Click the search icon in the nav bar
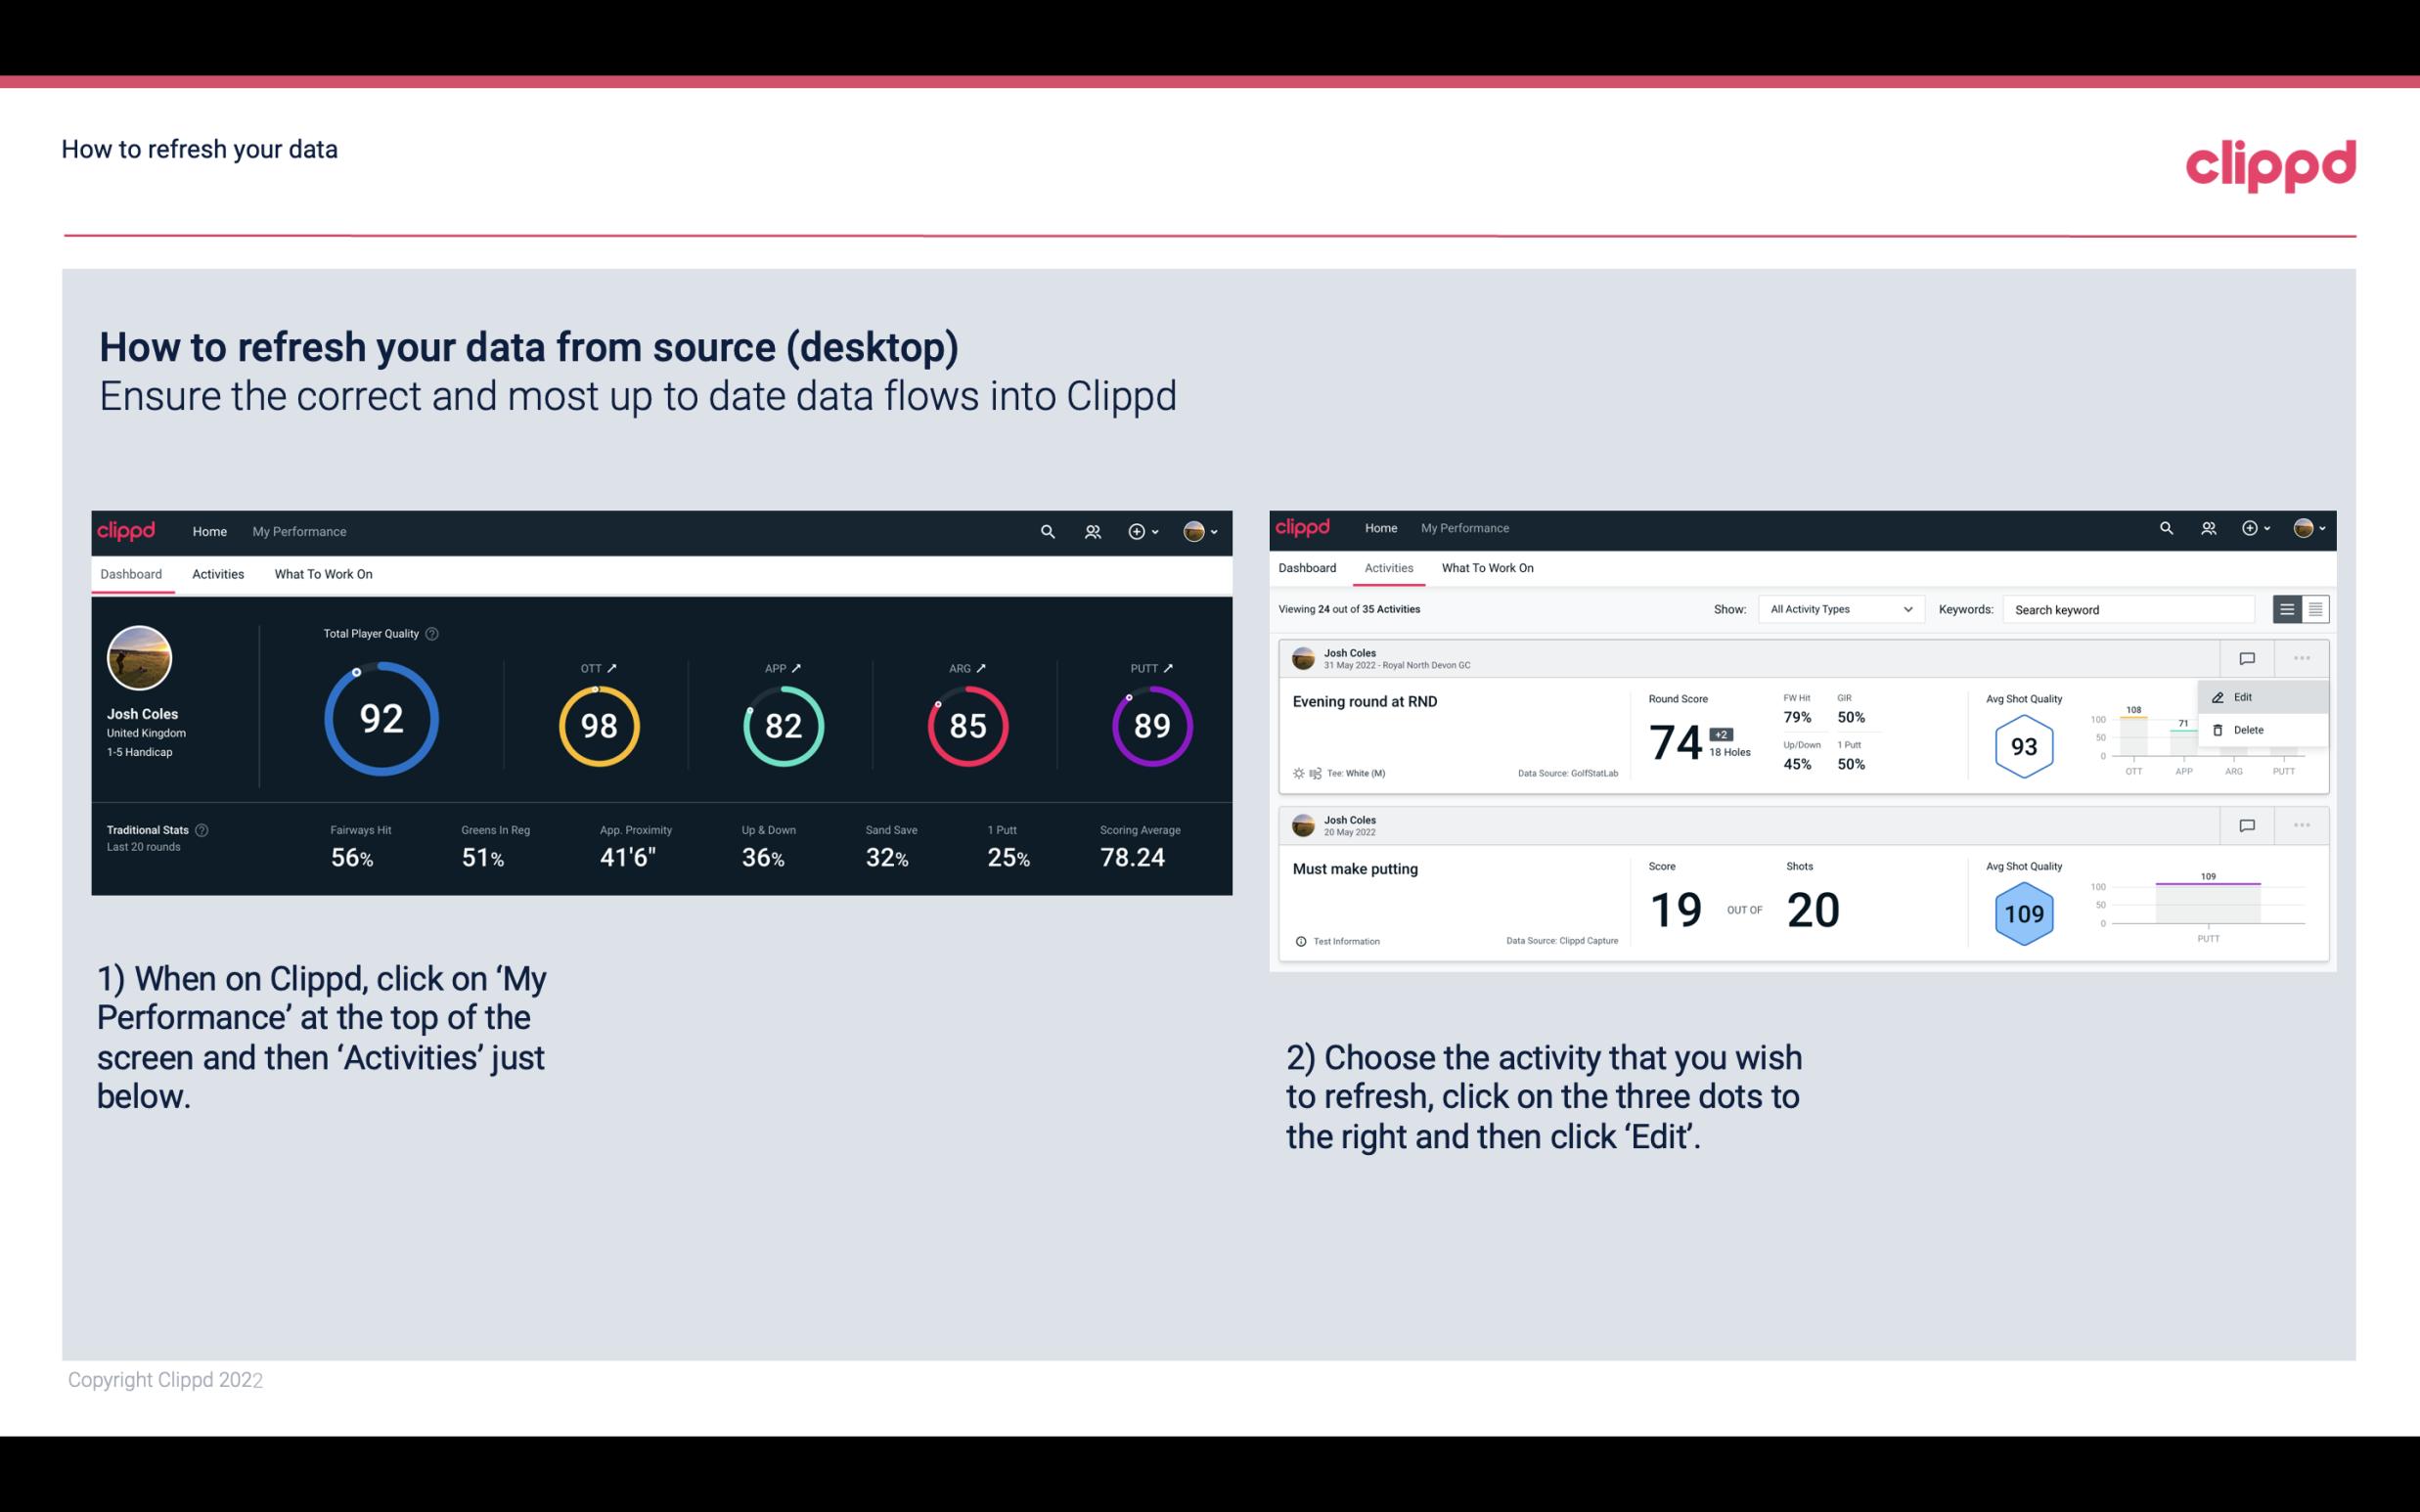The image size is (2420, 1512). [1047, 529]
